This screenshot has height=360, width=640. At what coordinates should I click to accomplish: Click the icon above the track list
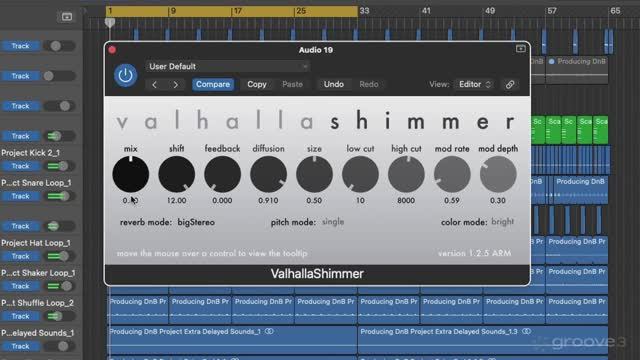click(67, 17)
